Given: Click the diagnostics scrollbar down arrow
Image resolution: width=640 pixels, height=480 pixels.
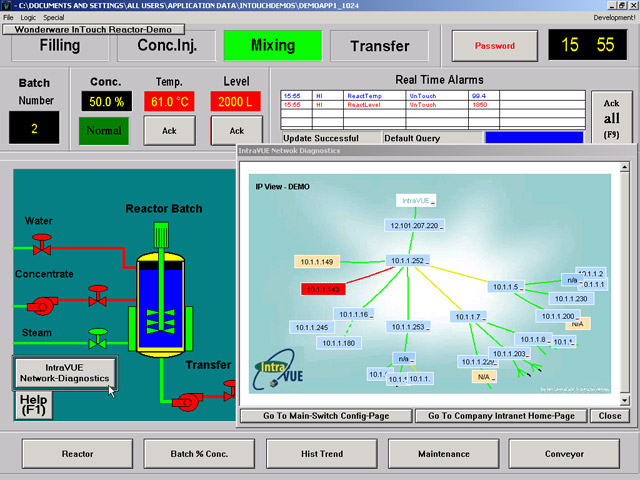Looking at the screenshot, I should tap(624, 400).
